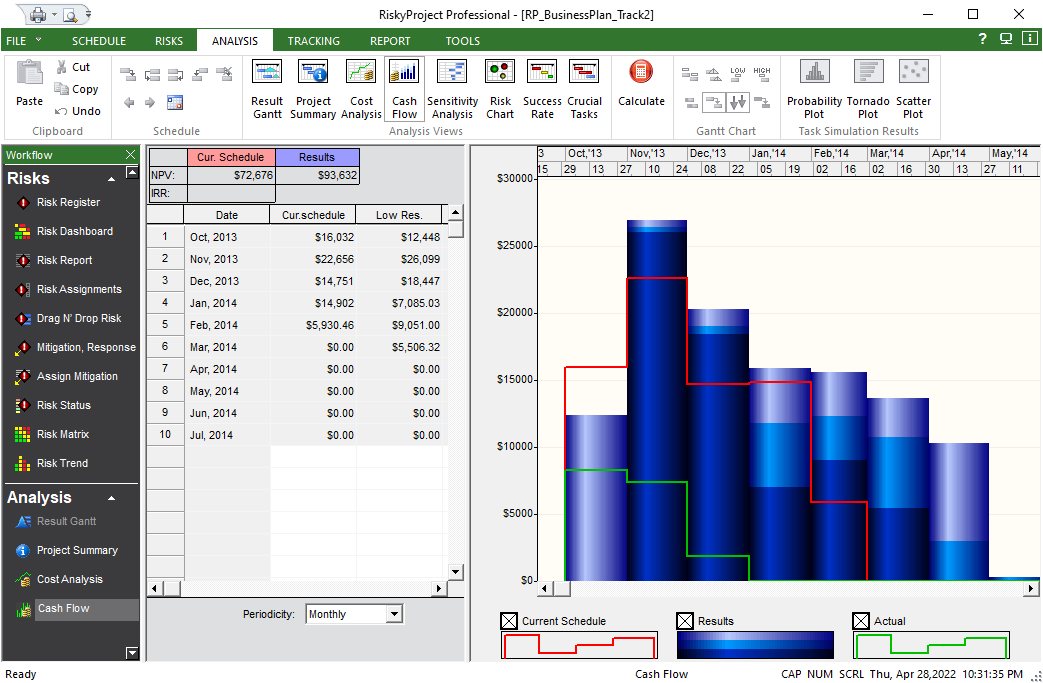Select the Nov, 2013 date cell
The image size is (1043, 683).
(x=227, y=259)
